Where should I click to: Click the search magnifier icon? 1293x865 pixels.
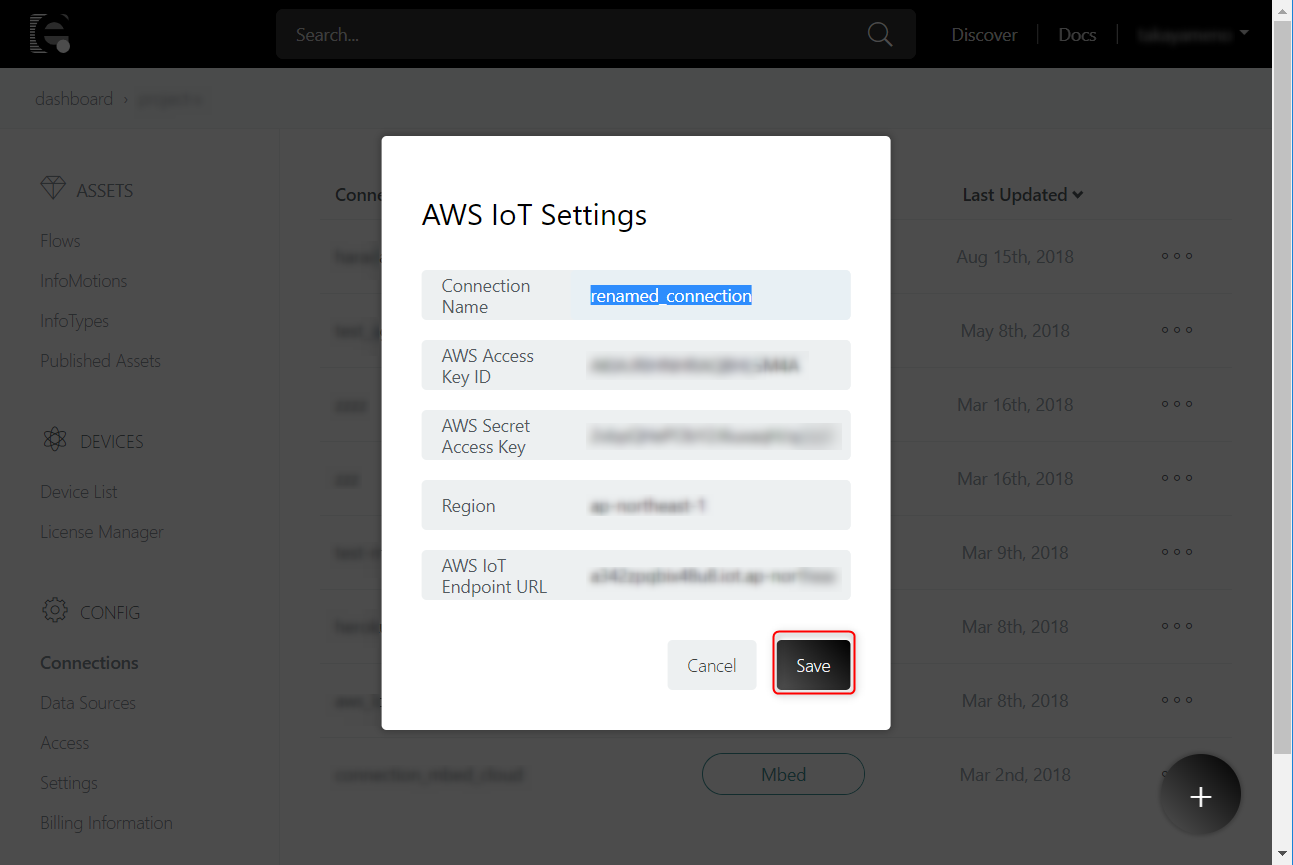(879, 34)
